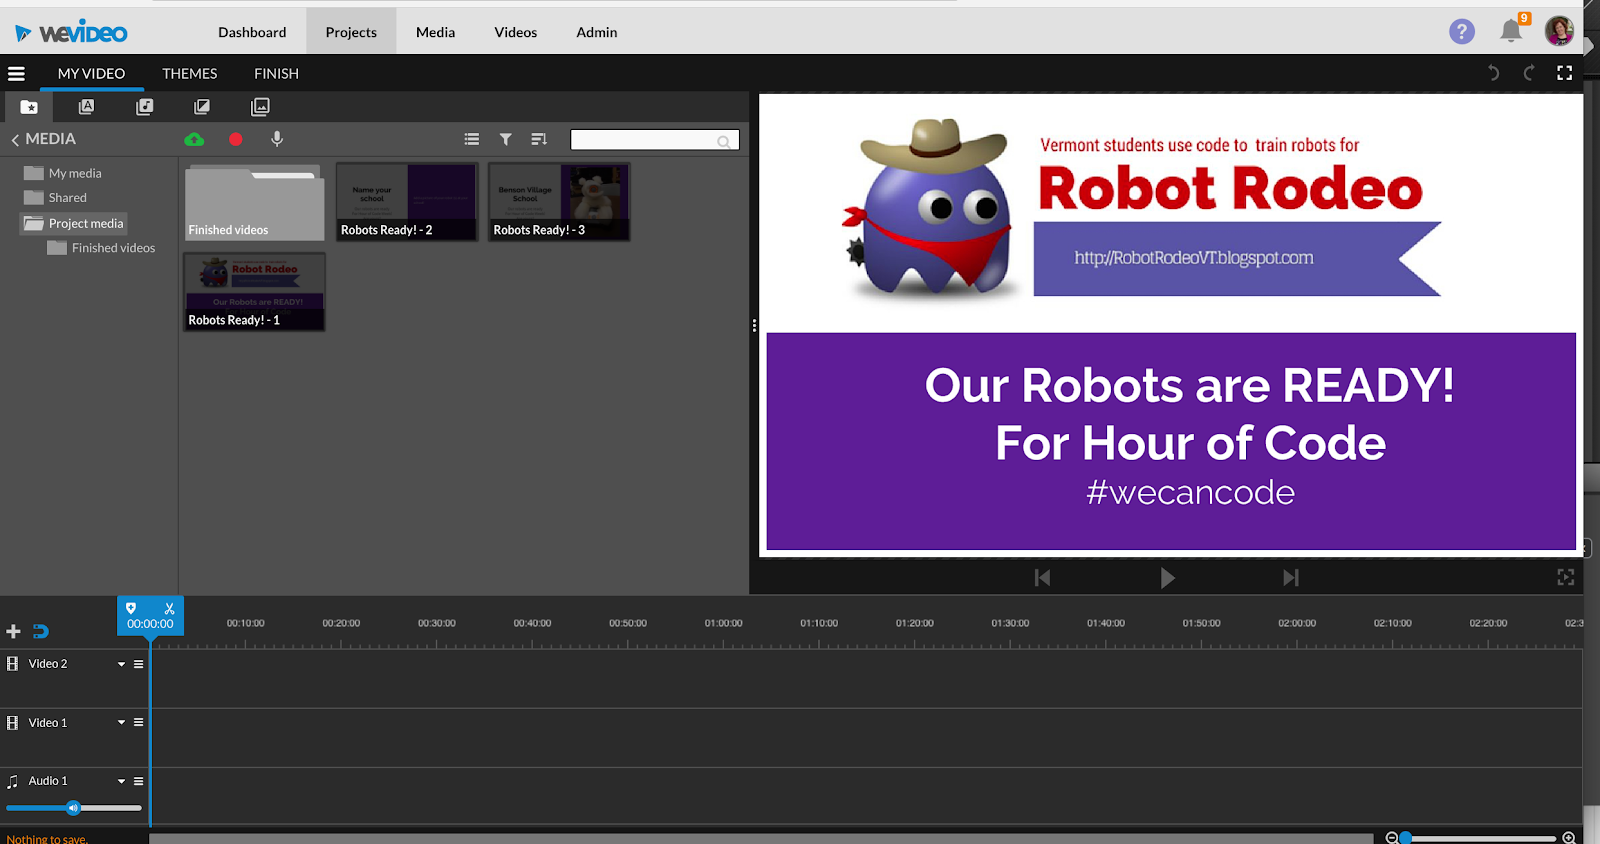
Task: Select the Project media folder
Action: 74,223
